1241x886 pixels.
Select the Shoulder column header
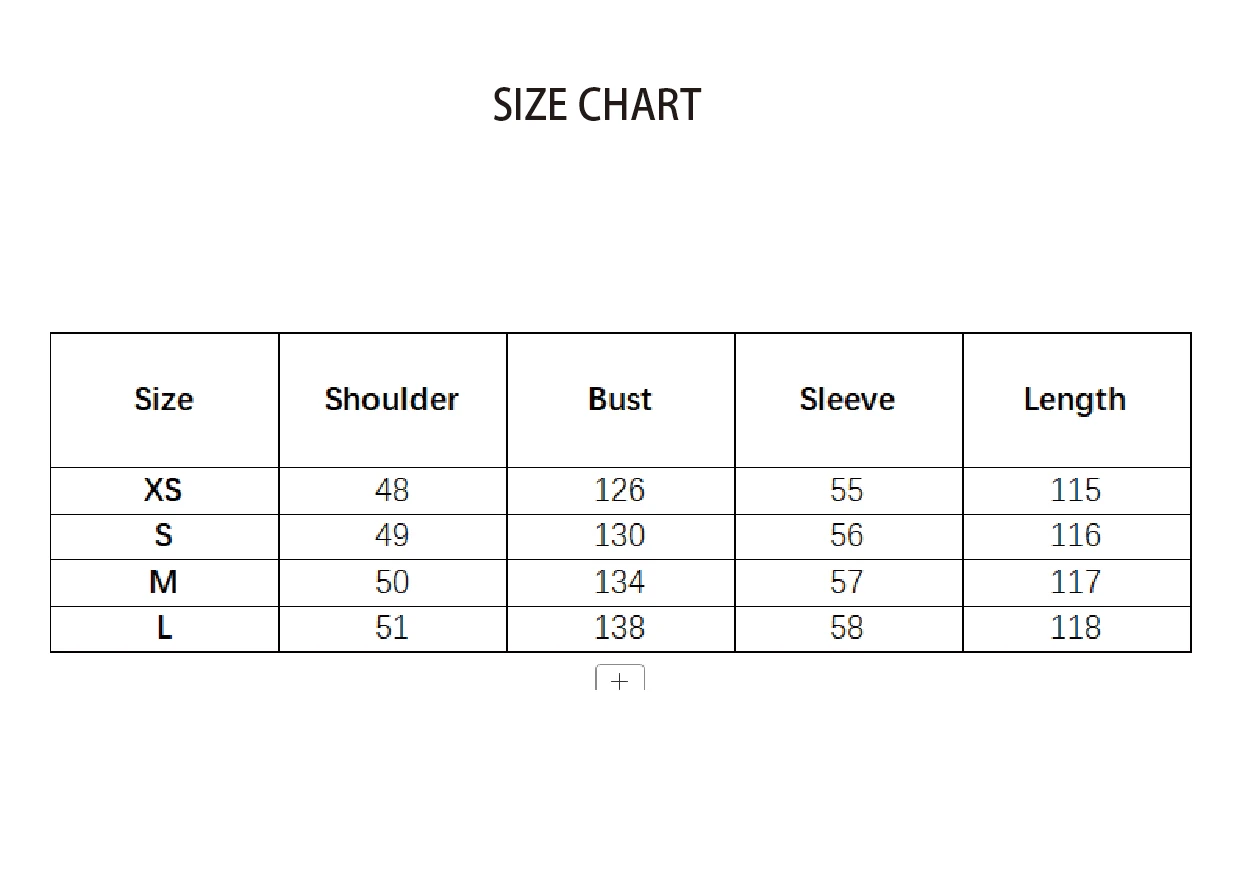tap(392, 400)
